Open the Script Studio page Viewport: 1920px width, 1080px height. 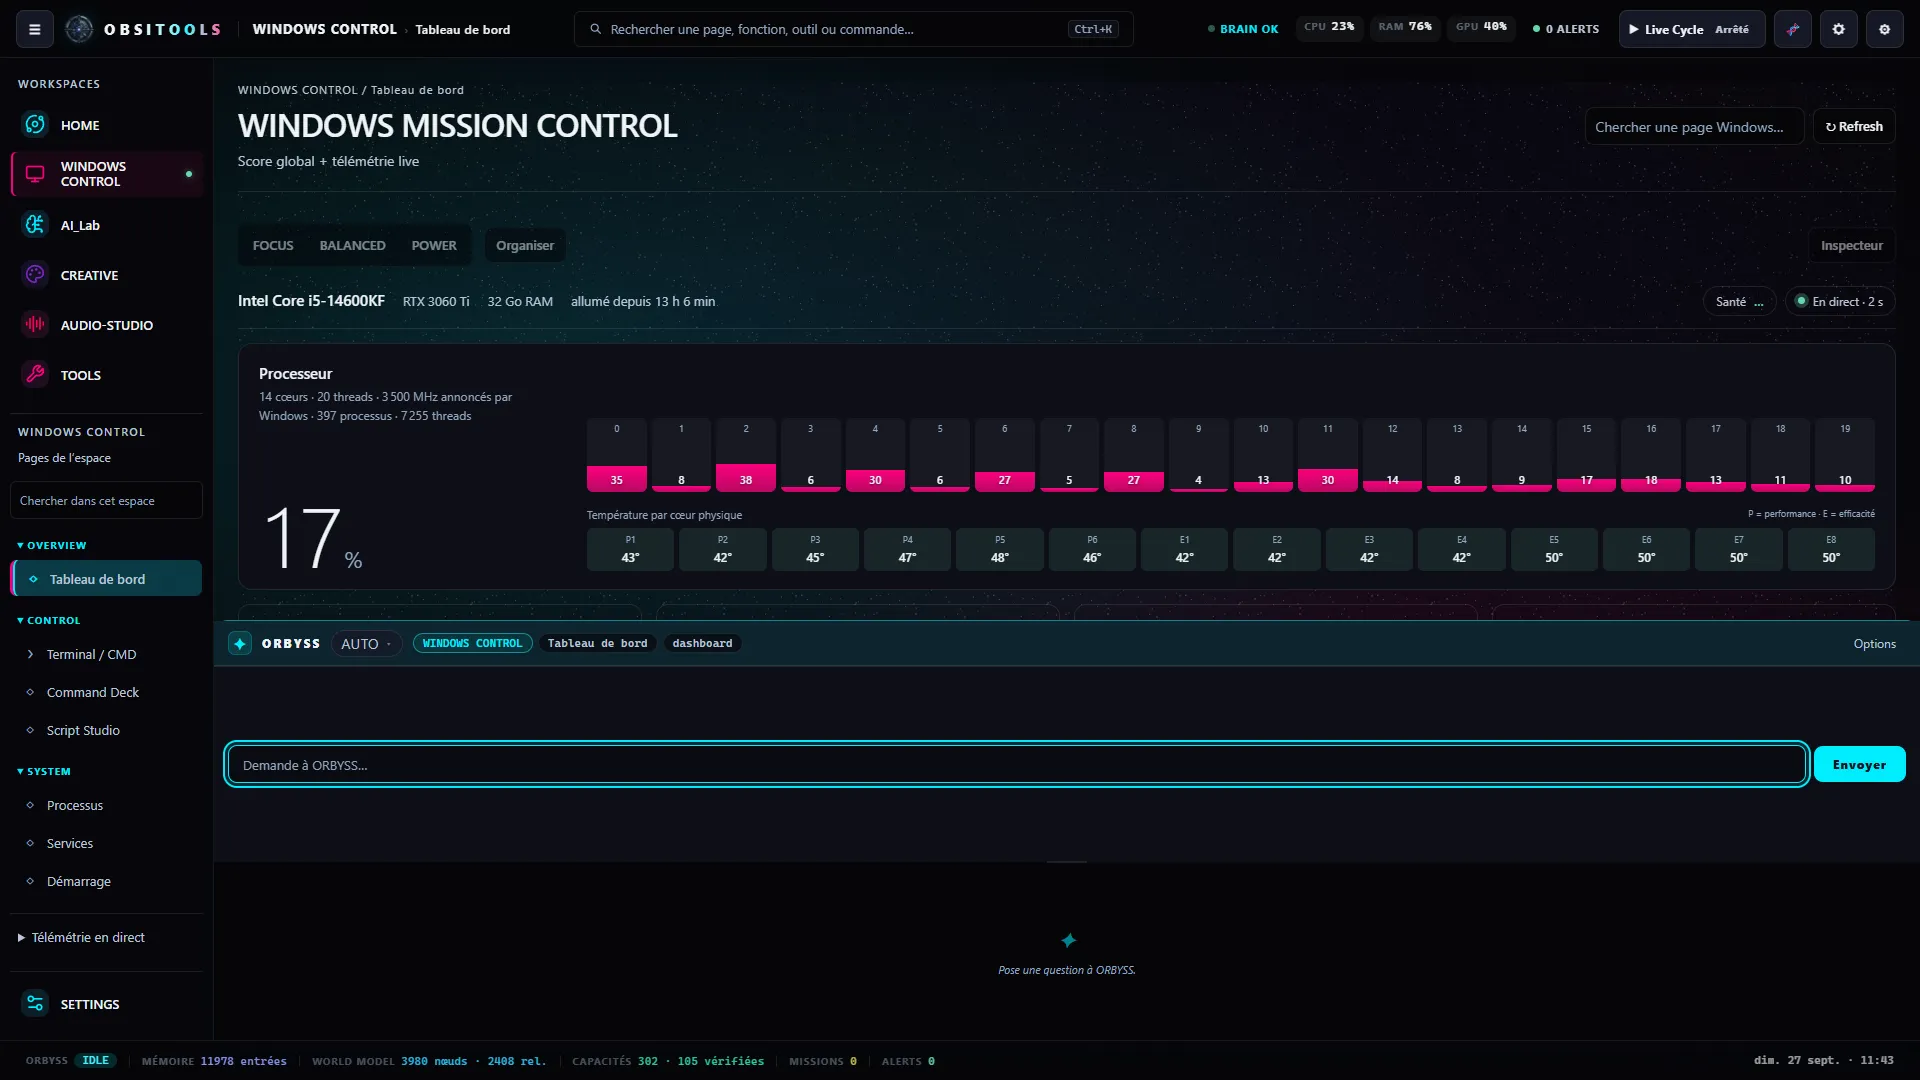[106, 730]
